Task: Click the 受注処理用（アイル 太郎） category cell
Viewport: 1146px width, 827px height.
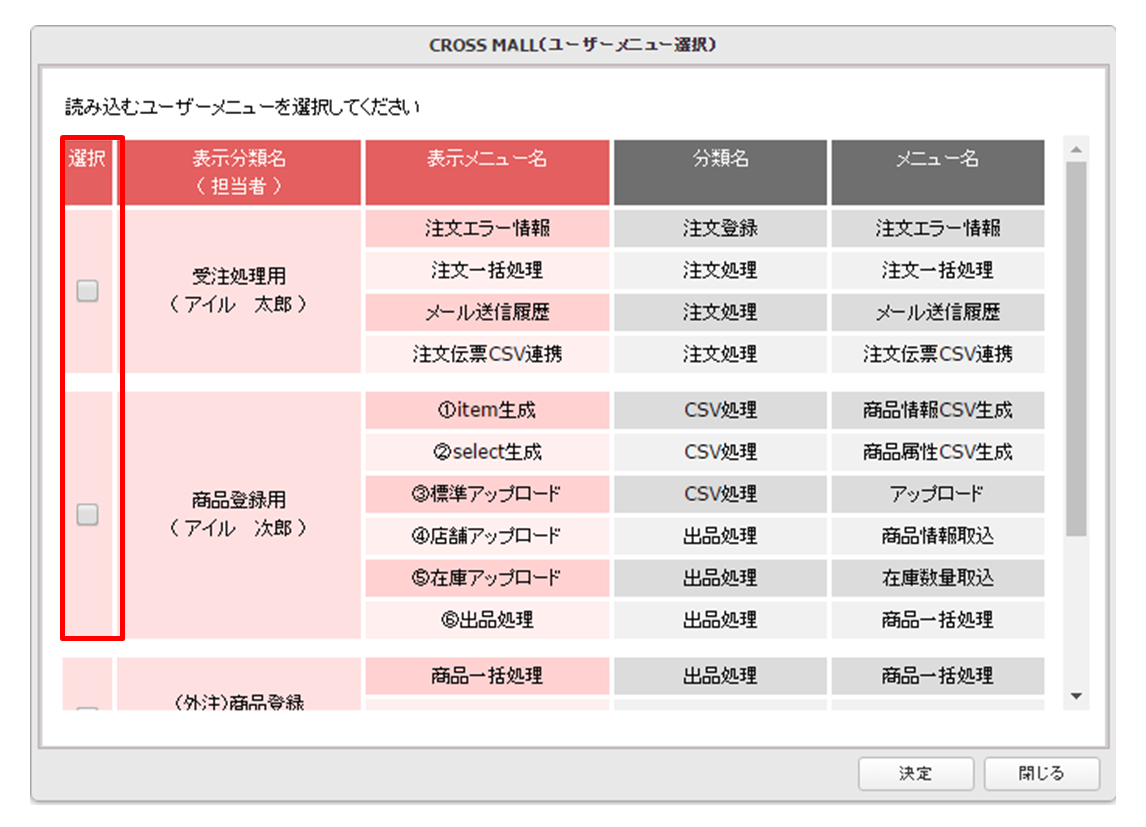Action: click(x=239, y=291)
